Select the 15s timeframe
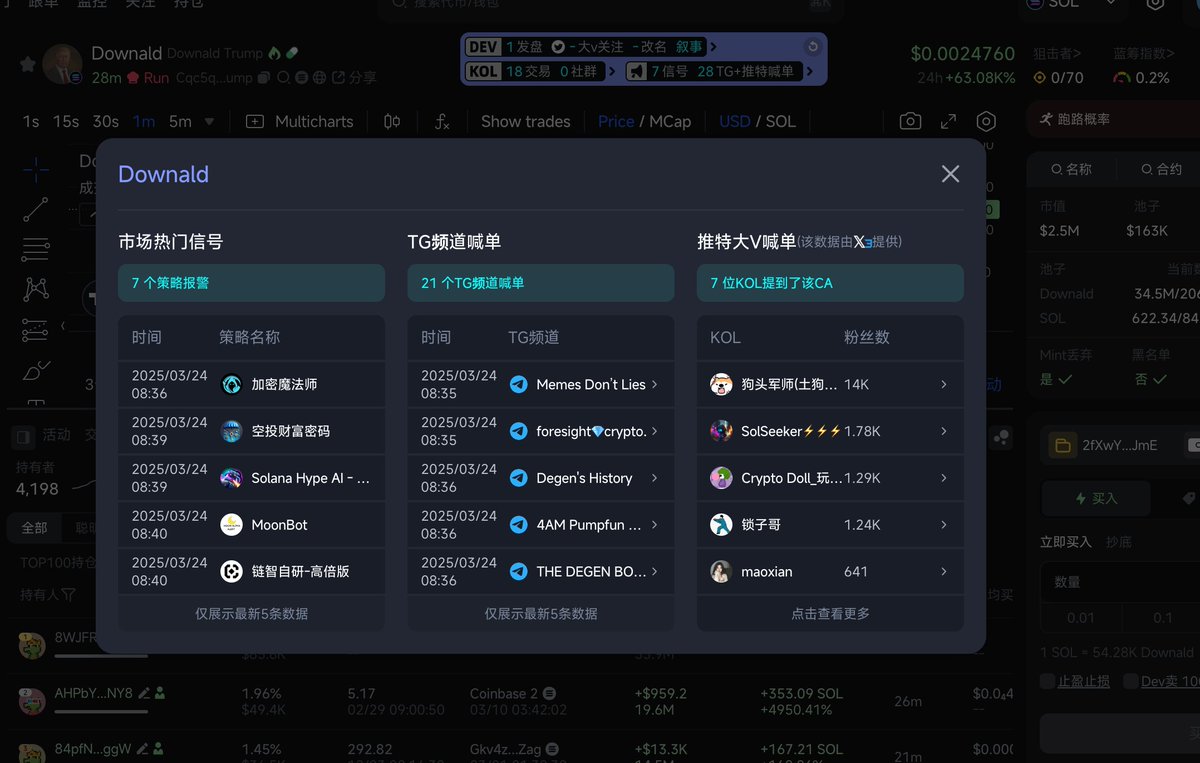The width and height of the screenshot is (1200, 763). point(66,121)
